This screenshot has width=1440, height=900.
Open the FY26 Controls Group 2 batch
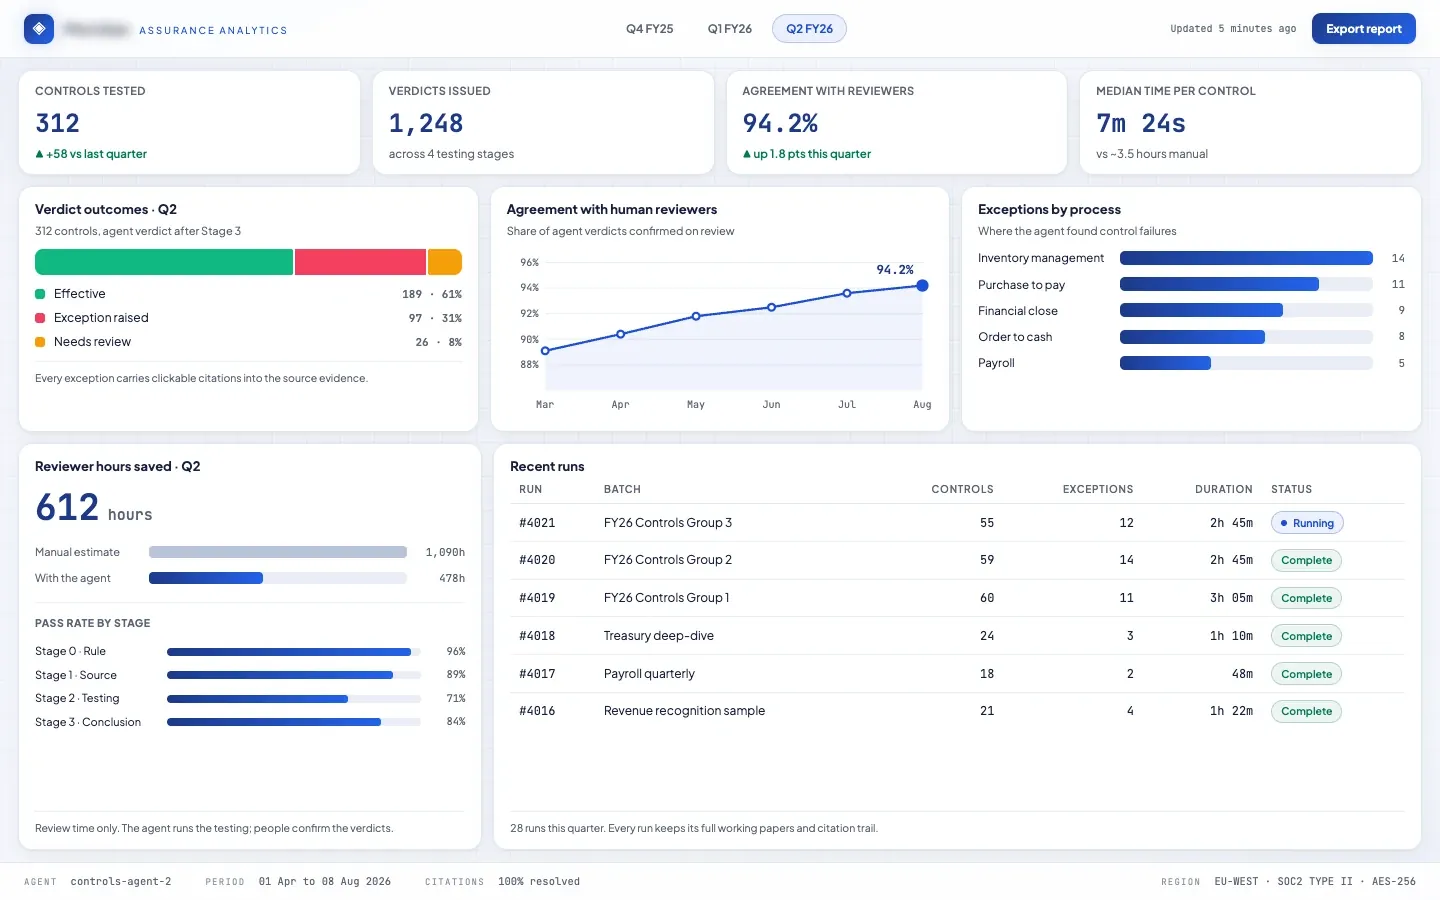point(668,560)
